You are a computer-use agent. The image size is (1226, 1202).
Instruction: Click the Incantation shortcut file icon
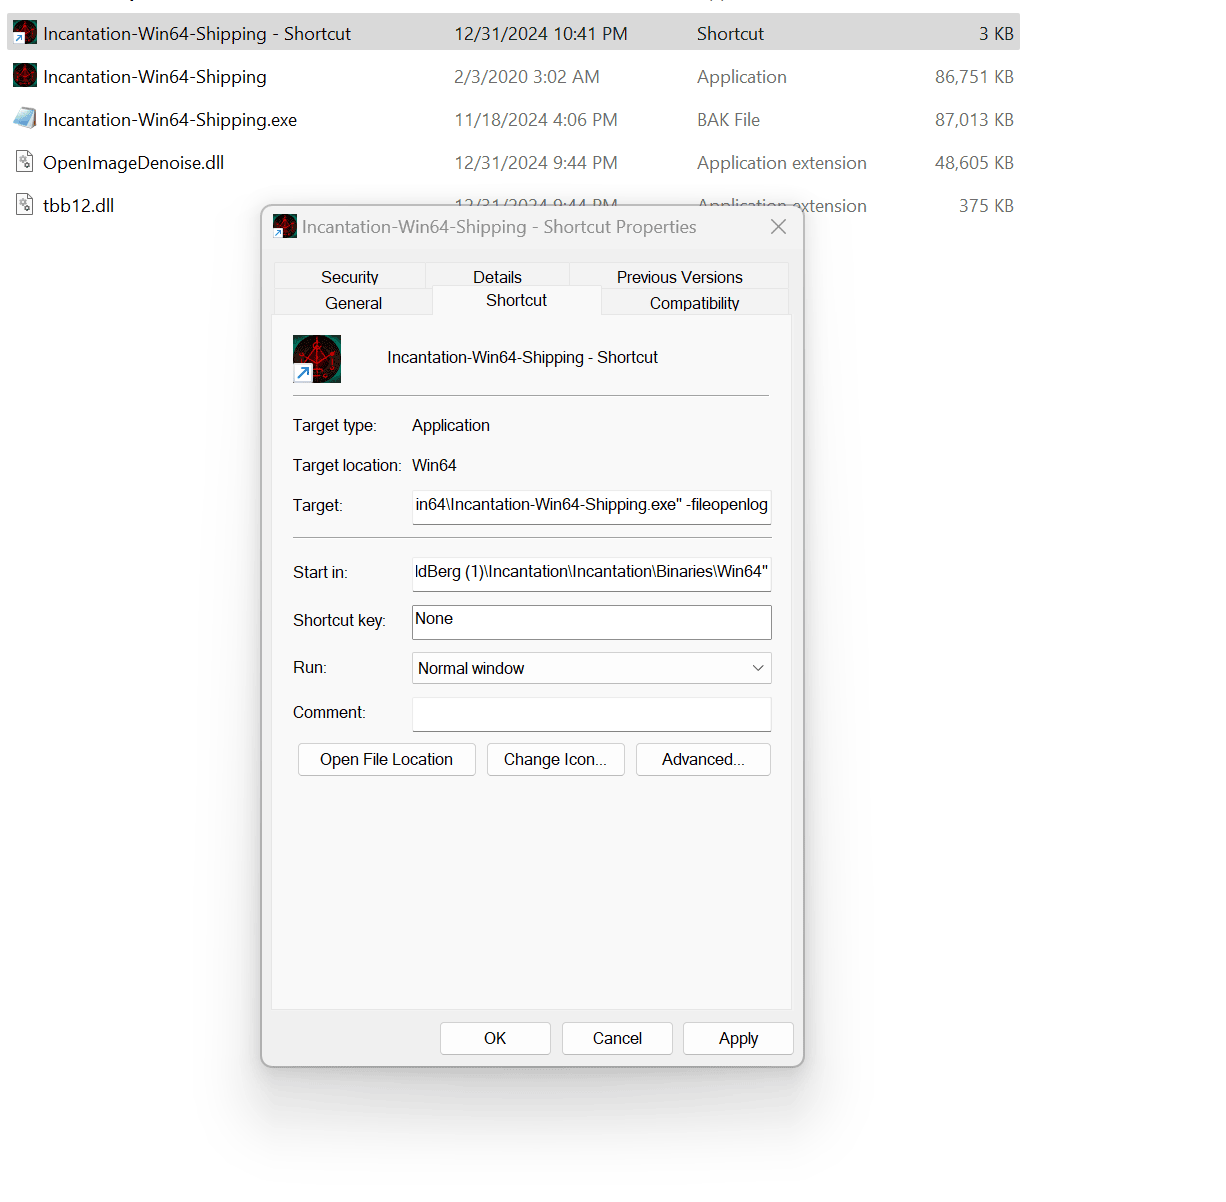coord(25,33)
